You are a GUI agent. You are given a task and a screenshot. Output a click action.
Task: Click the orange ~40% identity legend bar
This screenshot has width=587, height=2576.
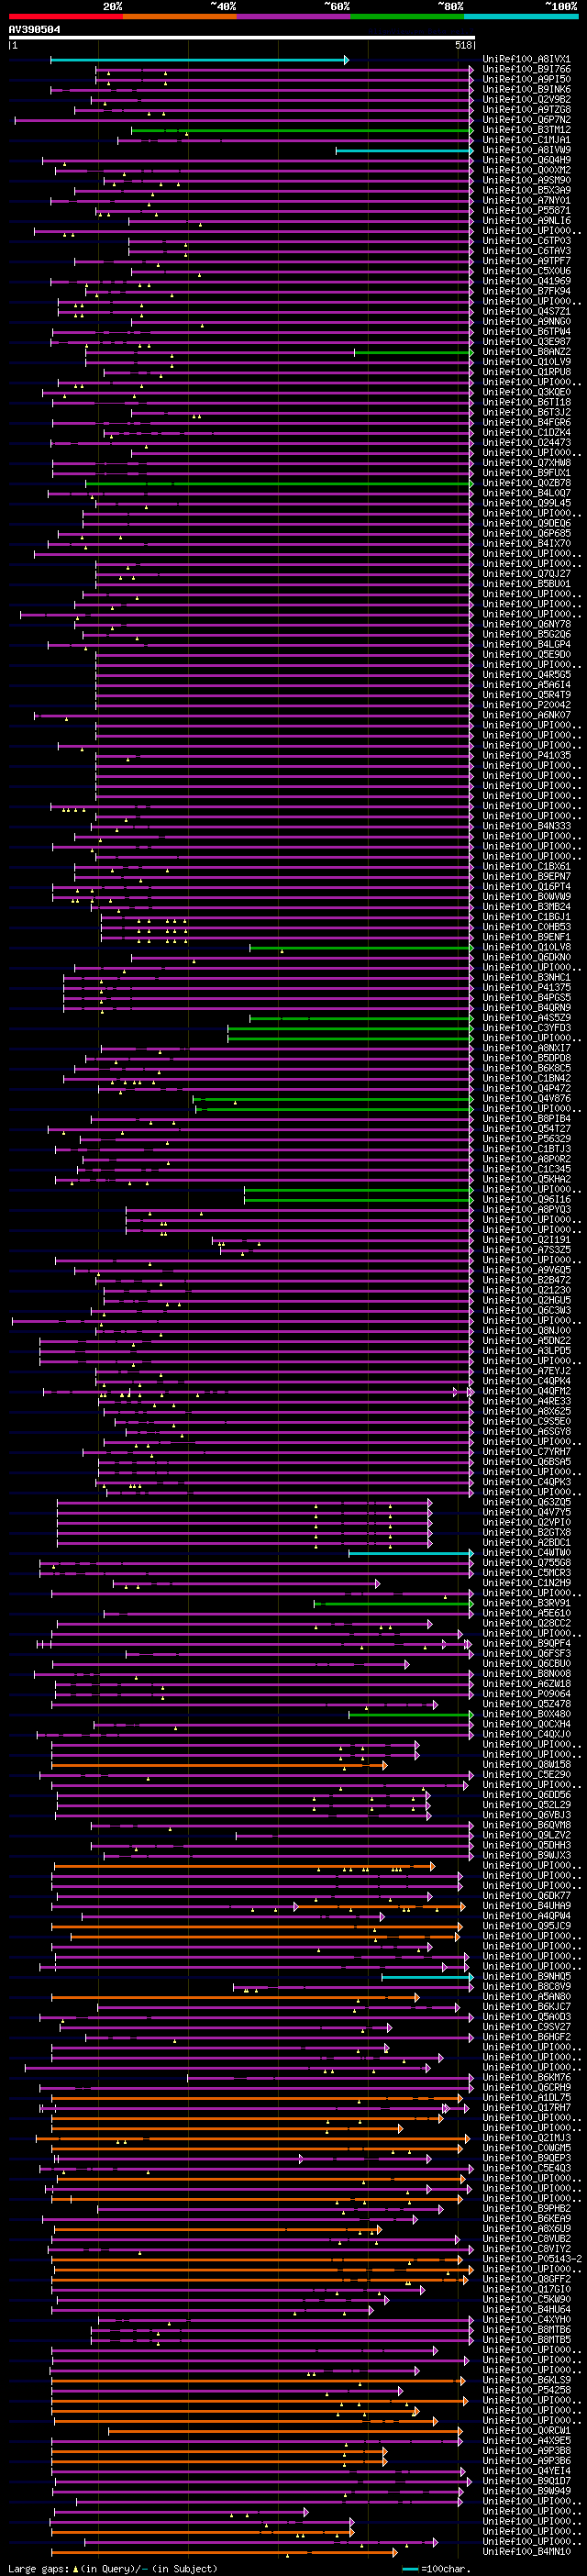[179, 16]
